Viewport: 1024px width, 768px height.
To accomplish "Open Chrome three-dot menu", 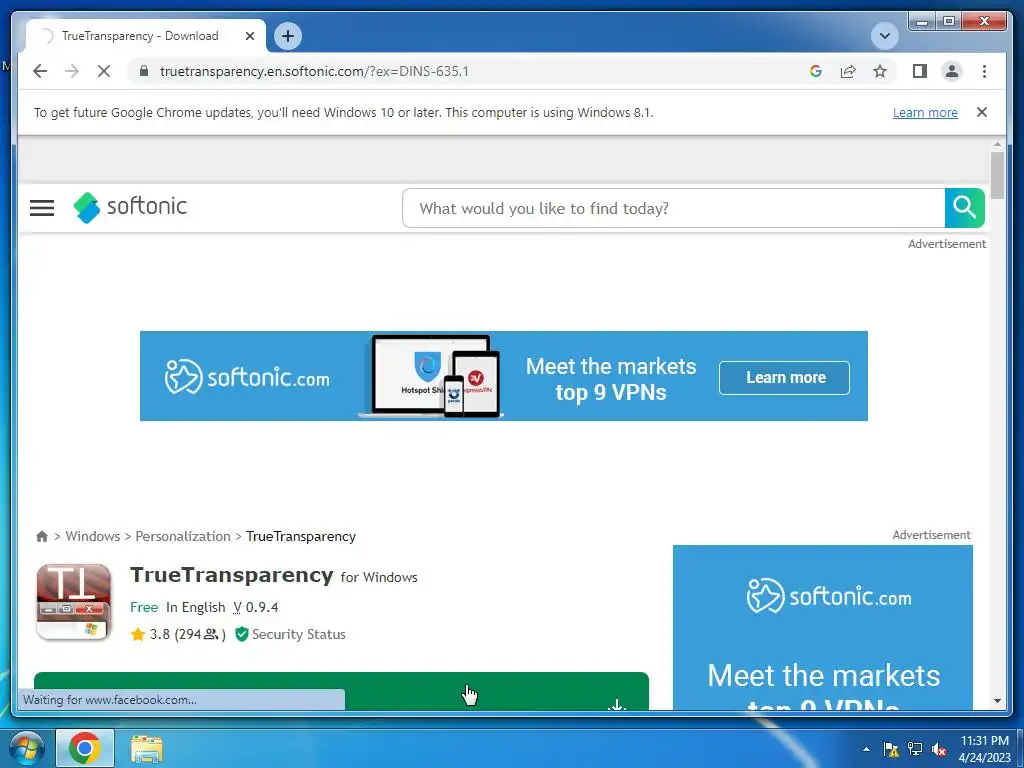I will point(984,71).
